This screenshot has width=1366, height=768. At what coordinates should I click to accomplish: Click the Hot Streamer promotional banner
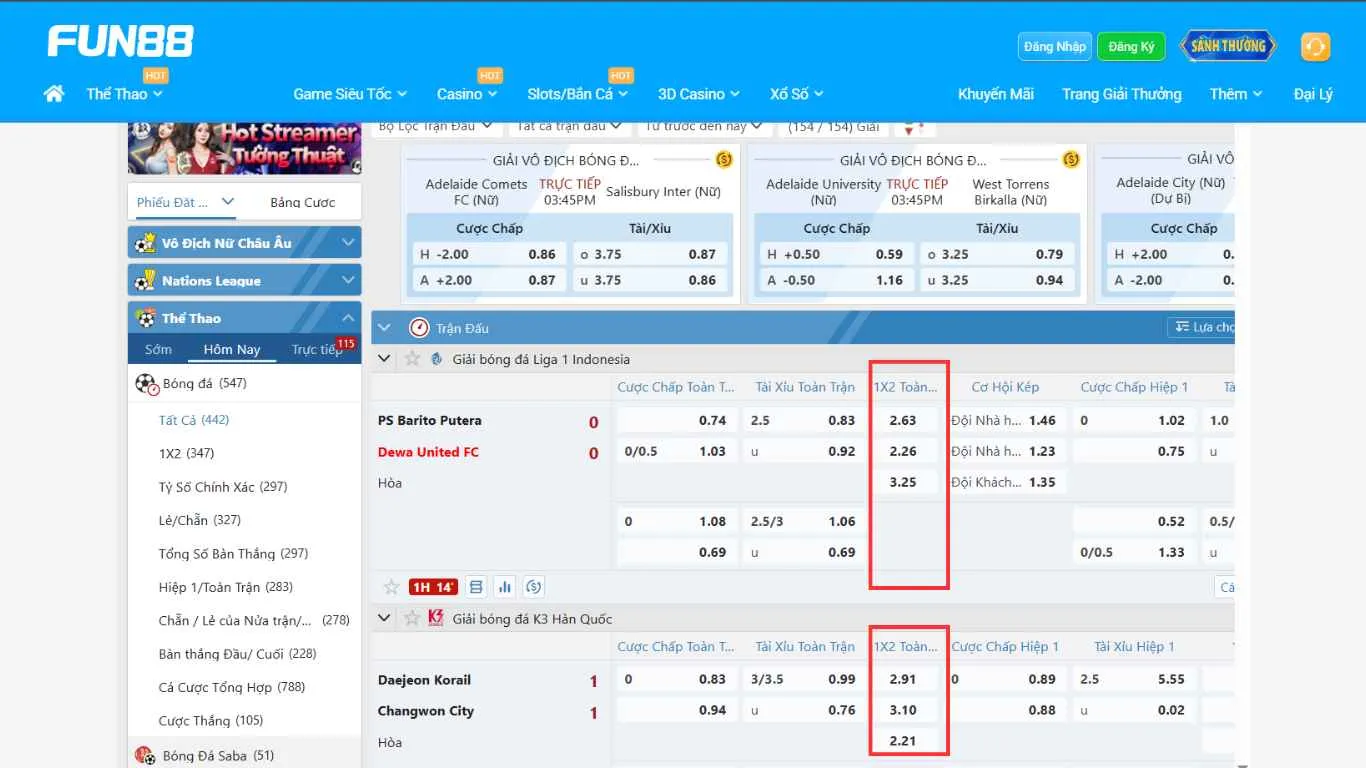tap(244, 147)
